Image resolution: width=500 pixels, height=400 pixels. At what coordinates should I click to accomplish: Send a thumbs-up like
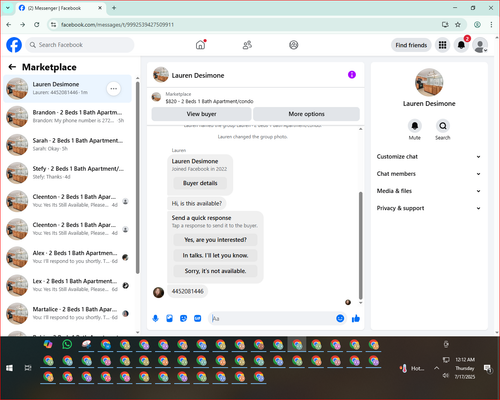click(356, 318)
